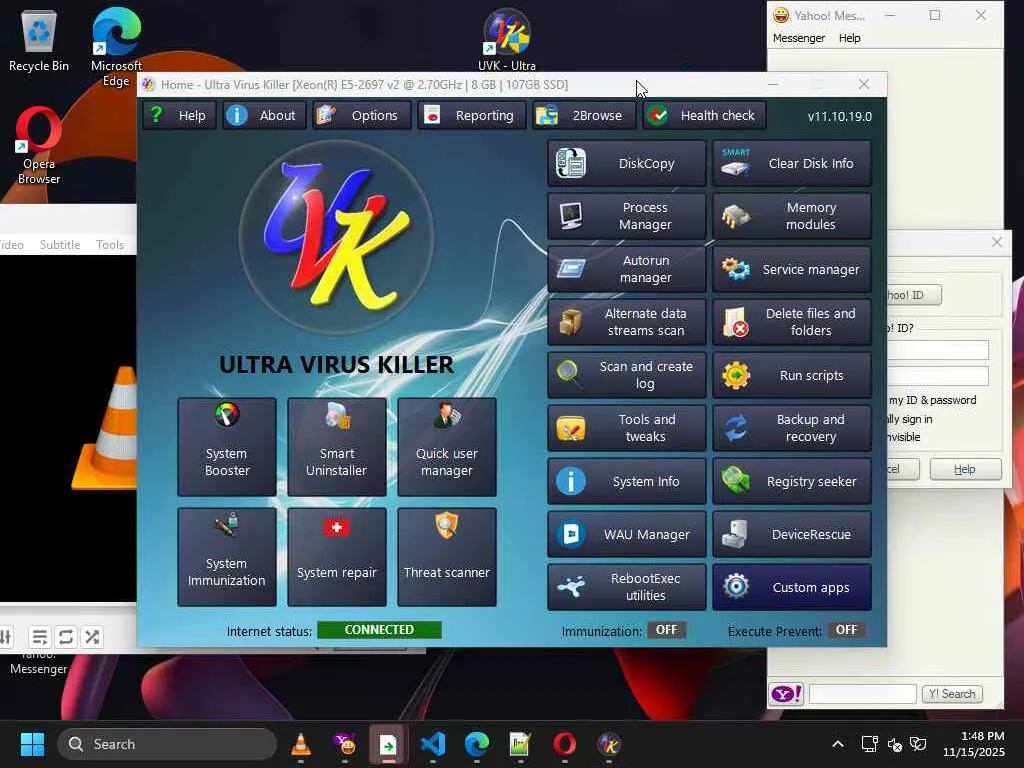
Task: Open Run scripts tool
Action: pos(792,376)
